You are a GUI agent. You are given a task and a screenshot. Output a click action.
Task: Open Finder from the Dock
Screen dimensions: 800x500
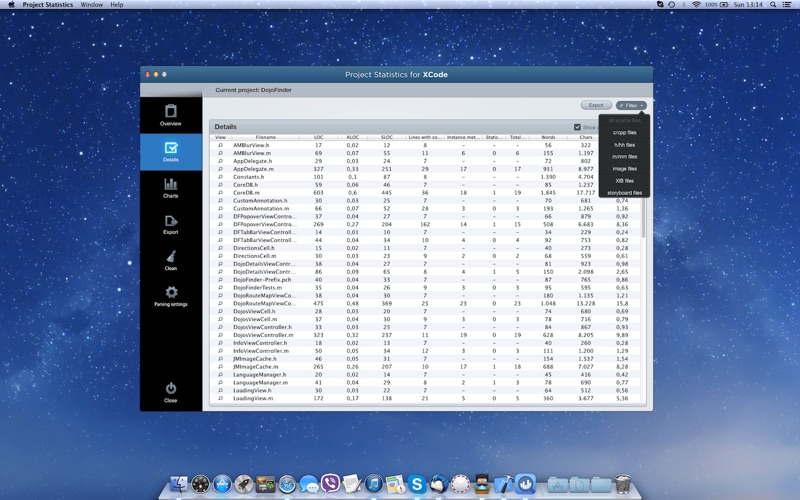click(179, 484)
